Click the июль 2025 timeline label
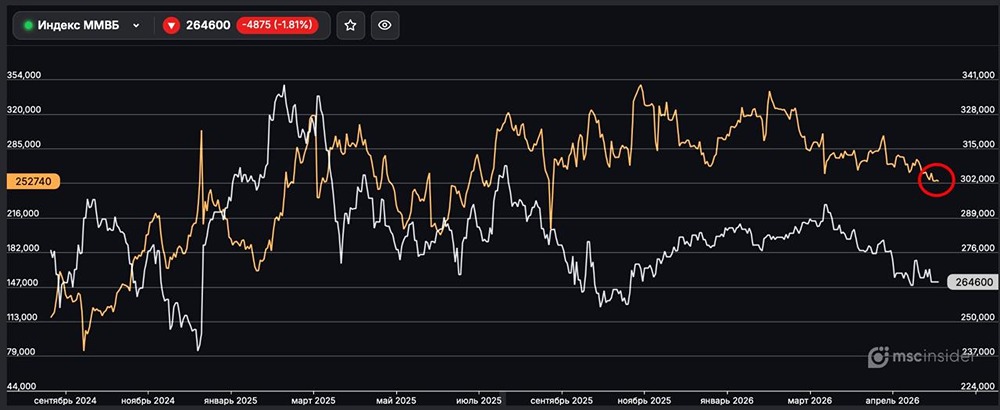The height and width of the screenshot is (410, 1000). pyautogui.click(x=478, y=401)
